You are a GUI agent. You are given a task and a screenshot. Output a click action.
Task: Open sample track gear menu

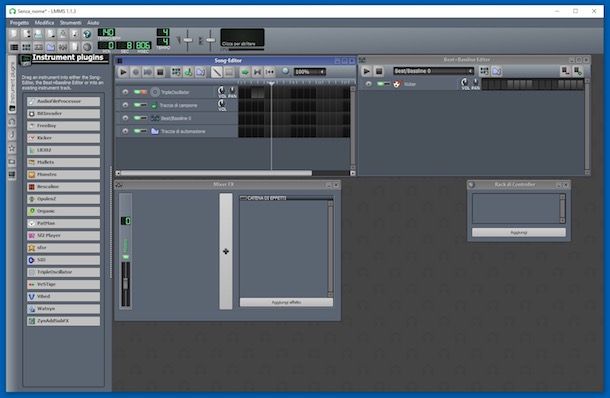(x=125, y=105)
